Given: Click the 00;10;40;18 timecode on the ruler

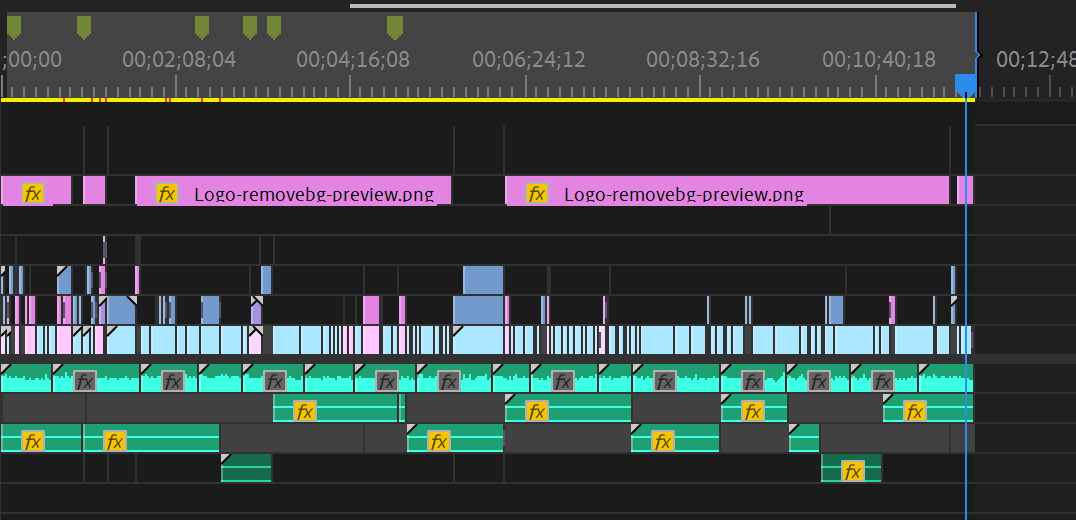Looking at the screenshot, I should (879, 60).
